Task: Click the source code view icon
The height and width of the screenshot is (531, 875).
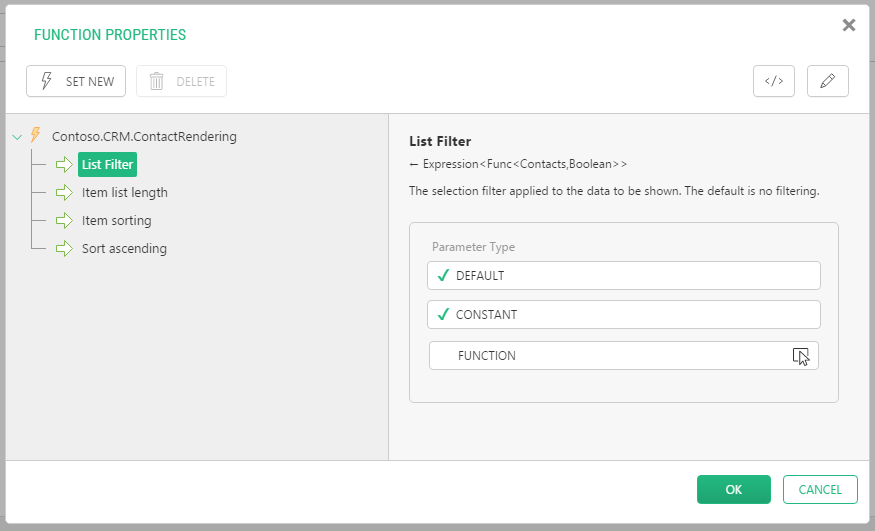Action: pyautogui.click(x=773, y=82)
